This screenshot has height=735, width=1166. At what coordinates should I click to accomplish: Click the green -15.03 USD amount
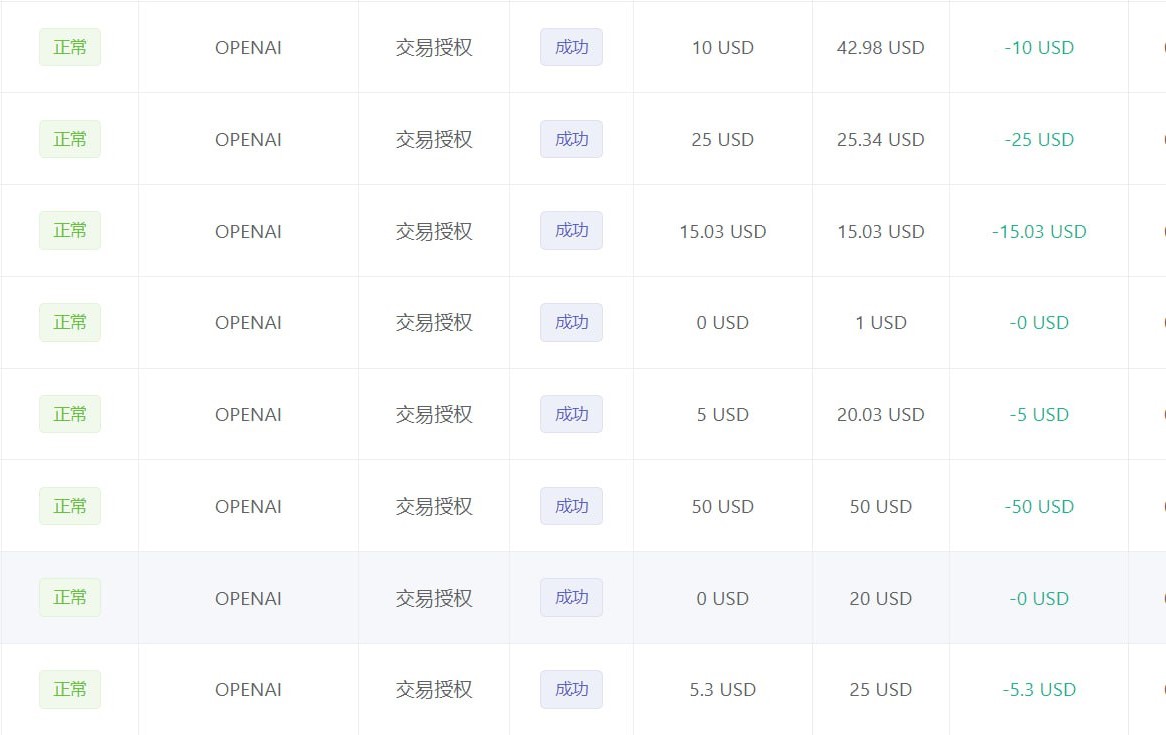[1039, 231]
